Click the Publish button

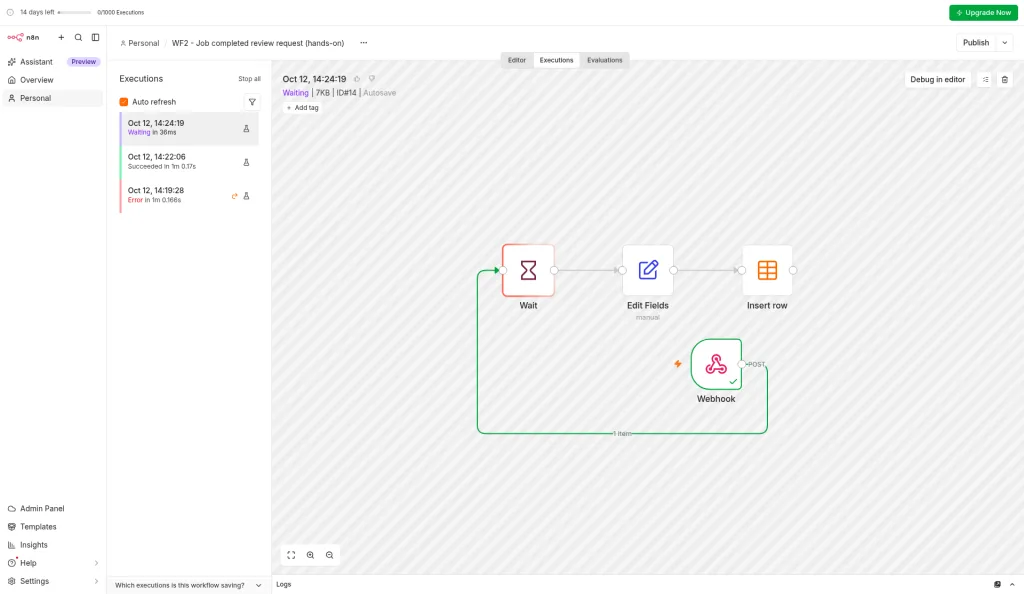click(x=976, y=42)
